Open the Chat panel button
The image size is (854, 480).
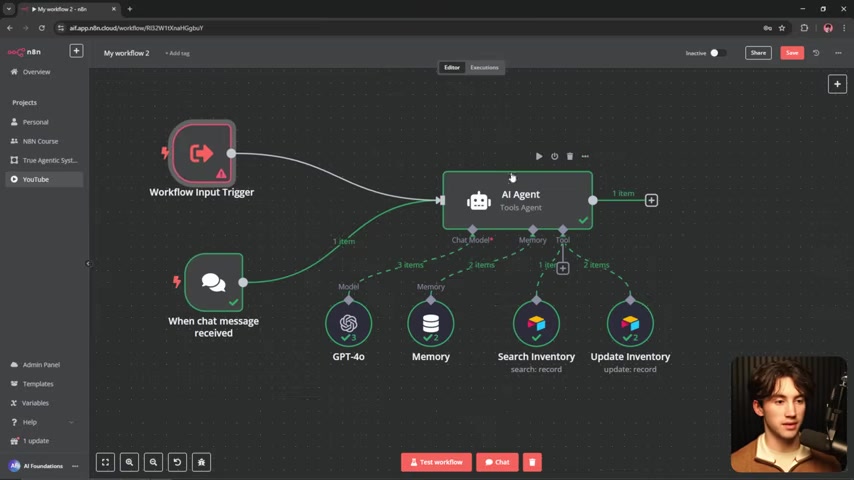click(497, 462)
